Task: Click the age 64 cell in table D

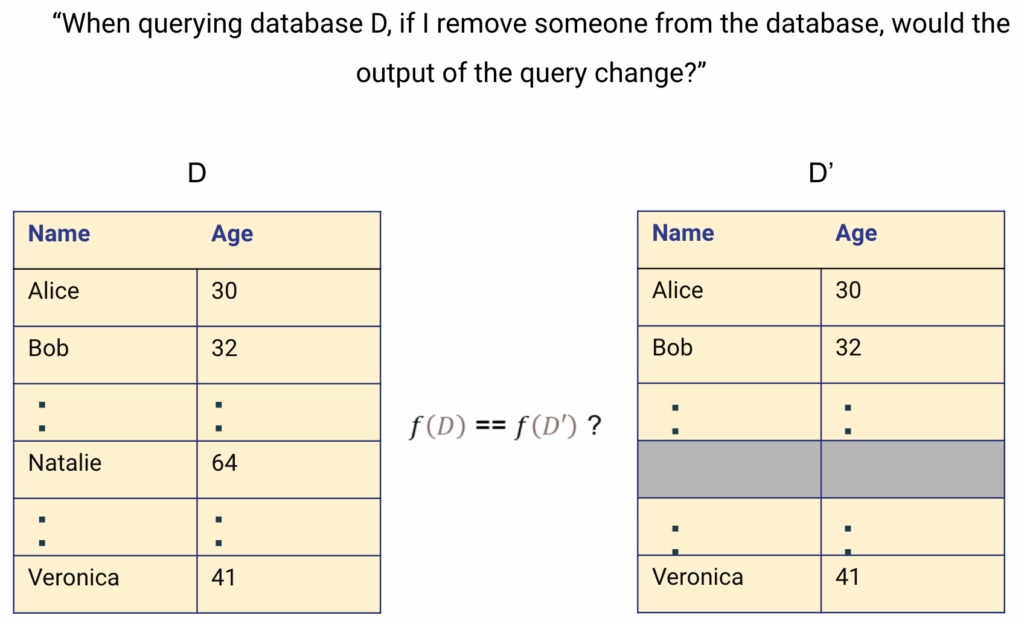Action: tap(289, 470)
